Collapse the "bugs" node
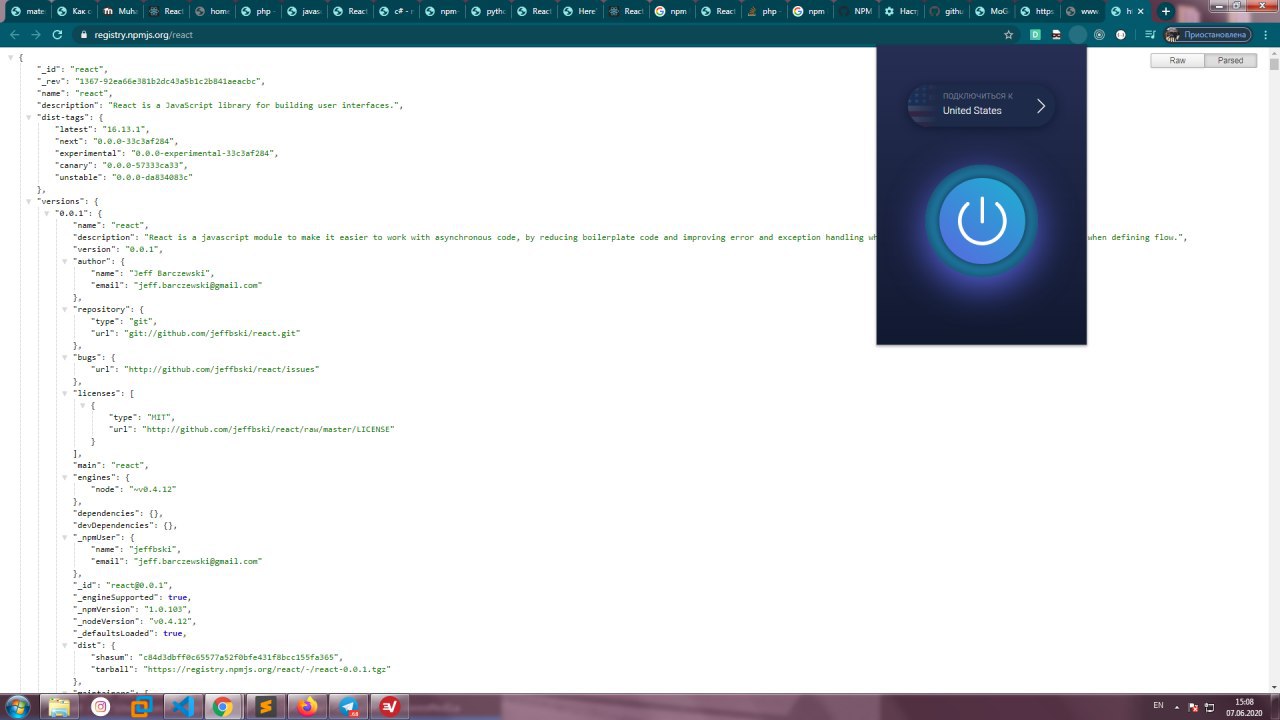The height and width of the screenshot is (720, 1280). pos(64,358)
